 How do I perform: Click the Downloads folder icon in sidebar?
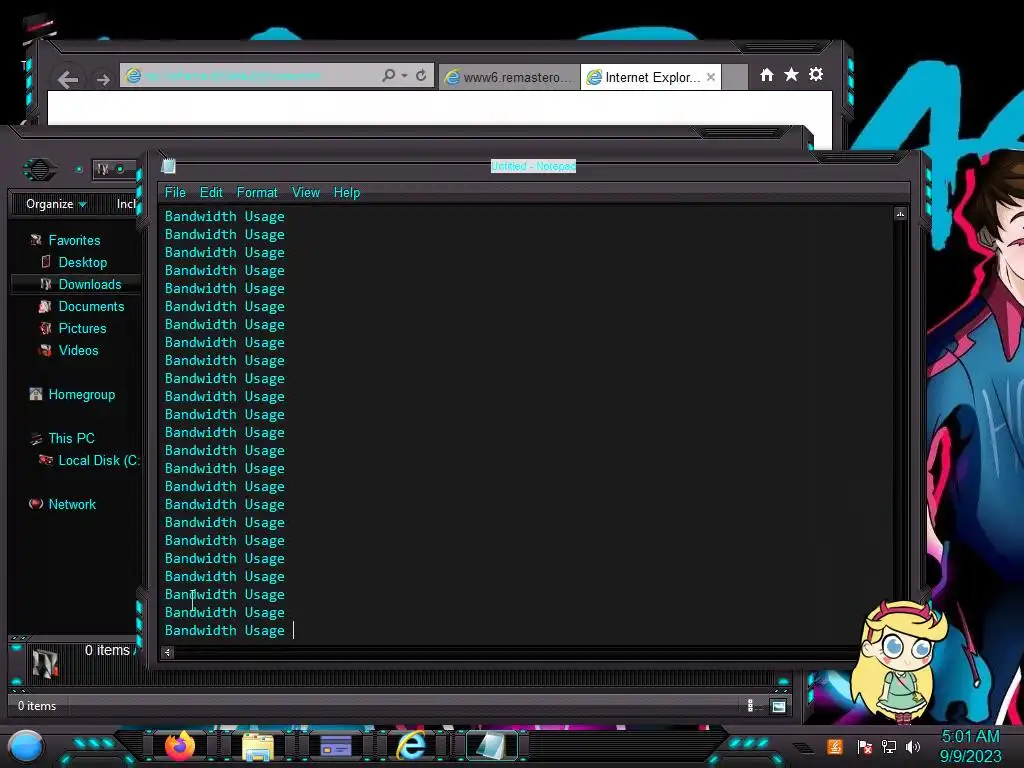click(x=45, y=285)
